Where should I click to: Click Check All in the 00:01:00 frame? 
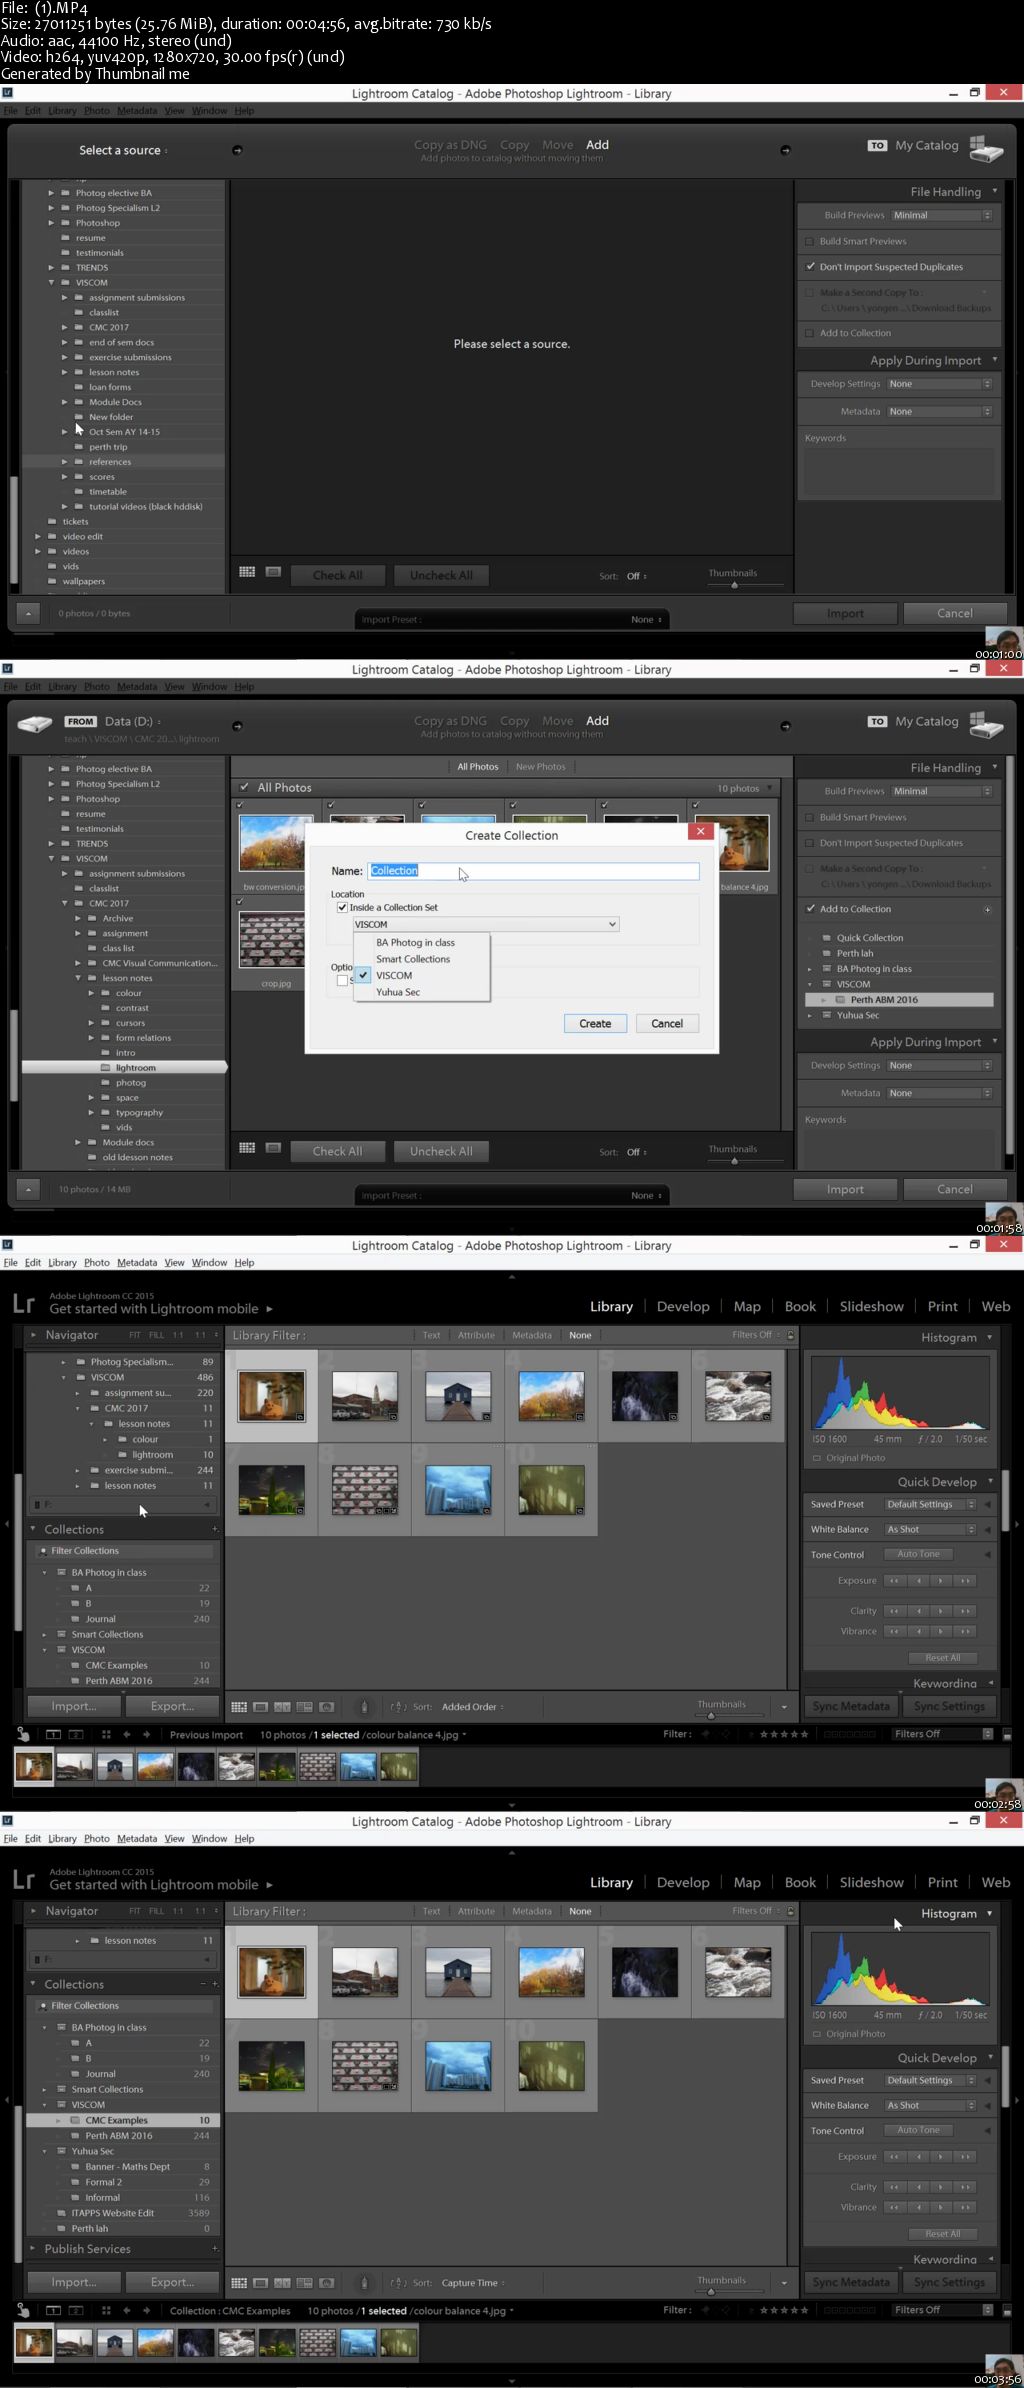337,575
